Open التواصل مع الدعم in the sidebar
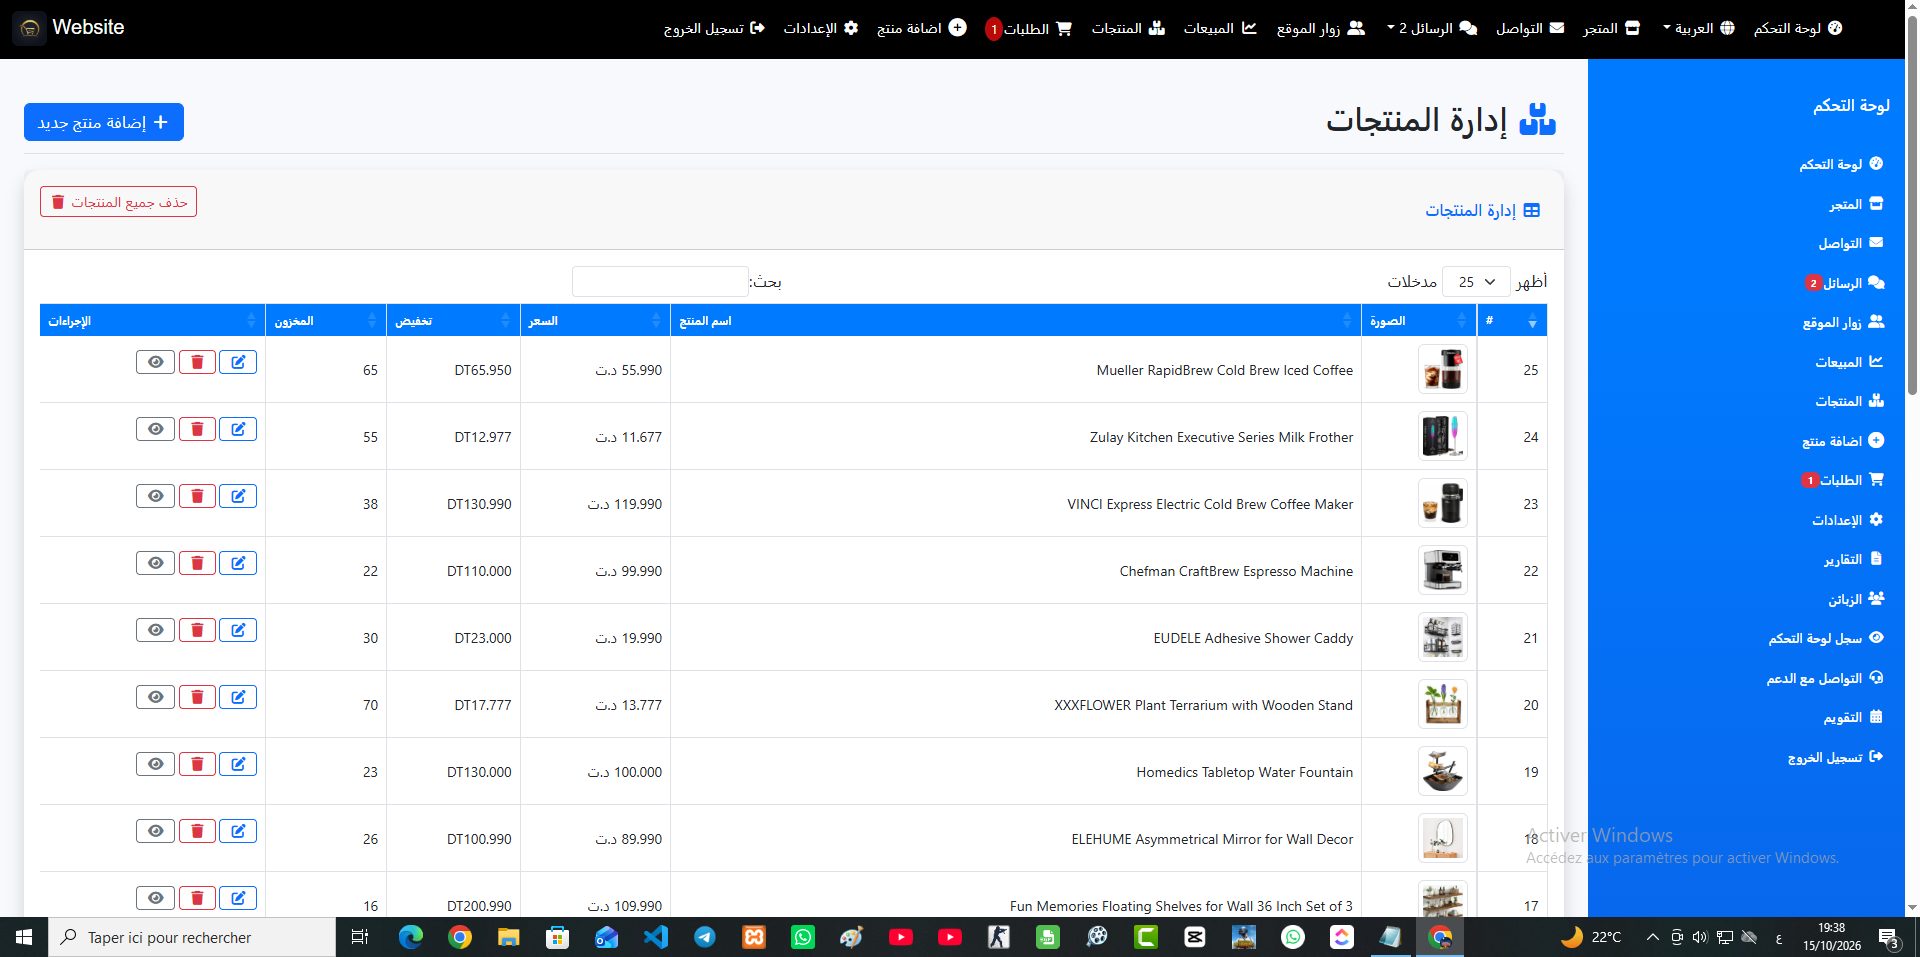The height and width of the screenshot is (957, 1920). (x=1825, y=678)
